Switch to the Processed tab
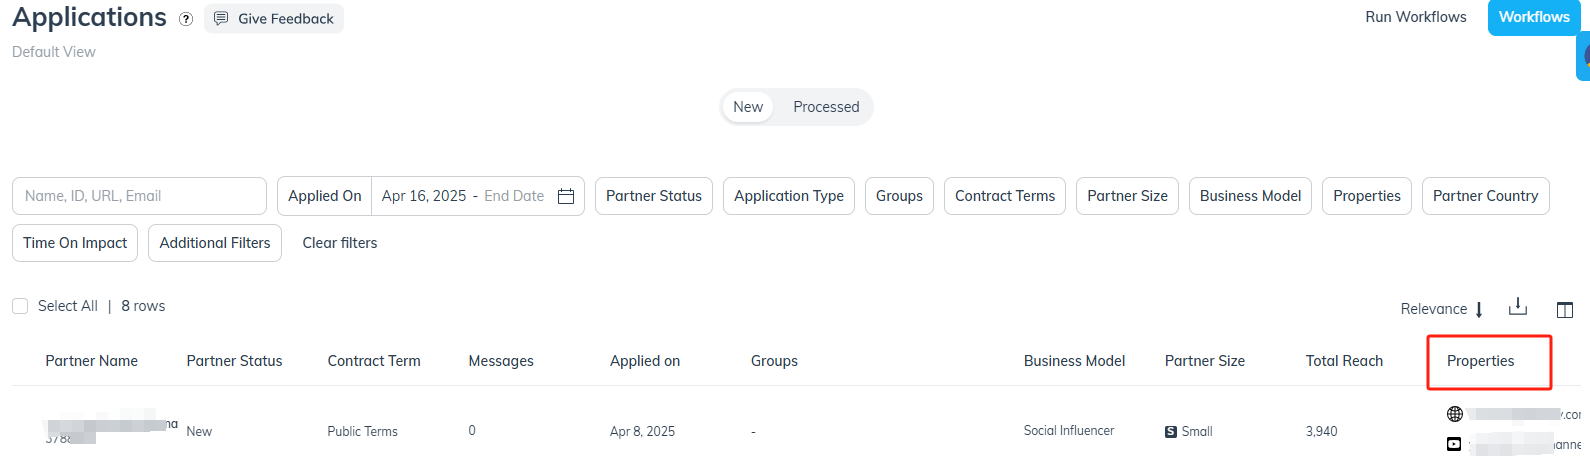Viewport: 1590px width, 460px height. coord(826,107)
